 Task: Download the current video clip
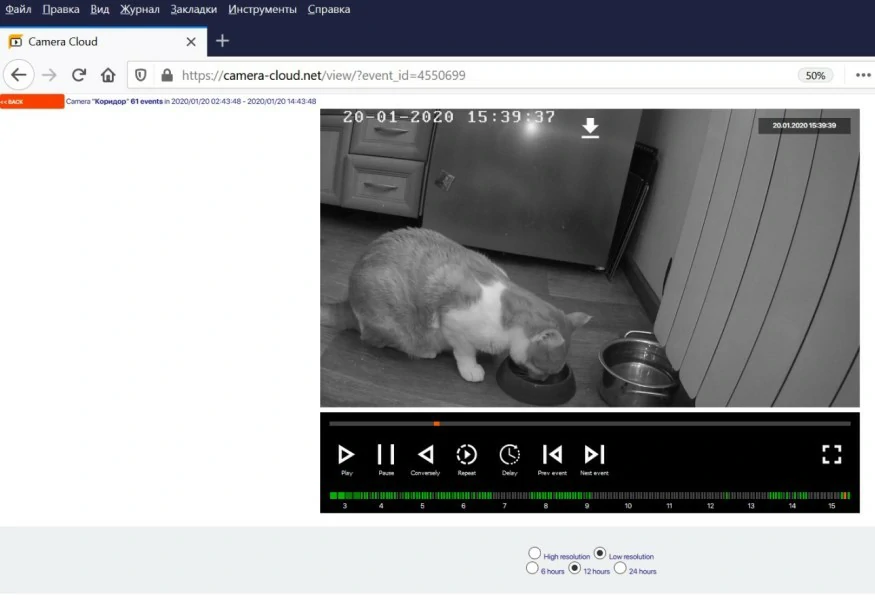click(x=589, y=128)
